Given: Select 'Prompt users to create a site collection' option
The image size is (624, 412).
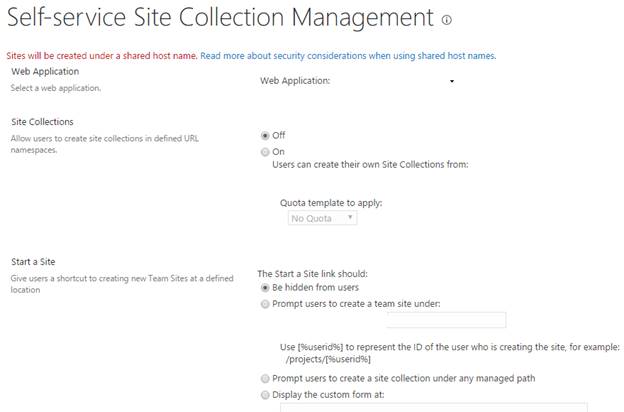Looking at the screenshot, I should coord(265,380).
